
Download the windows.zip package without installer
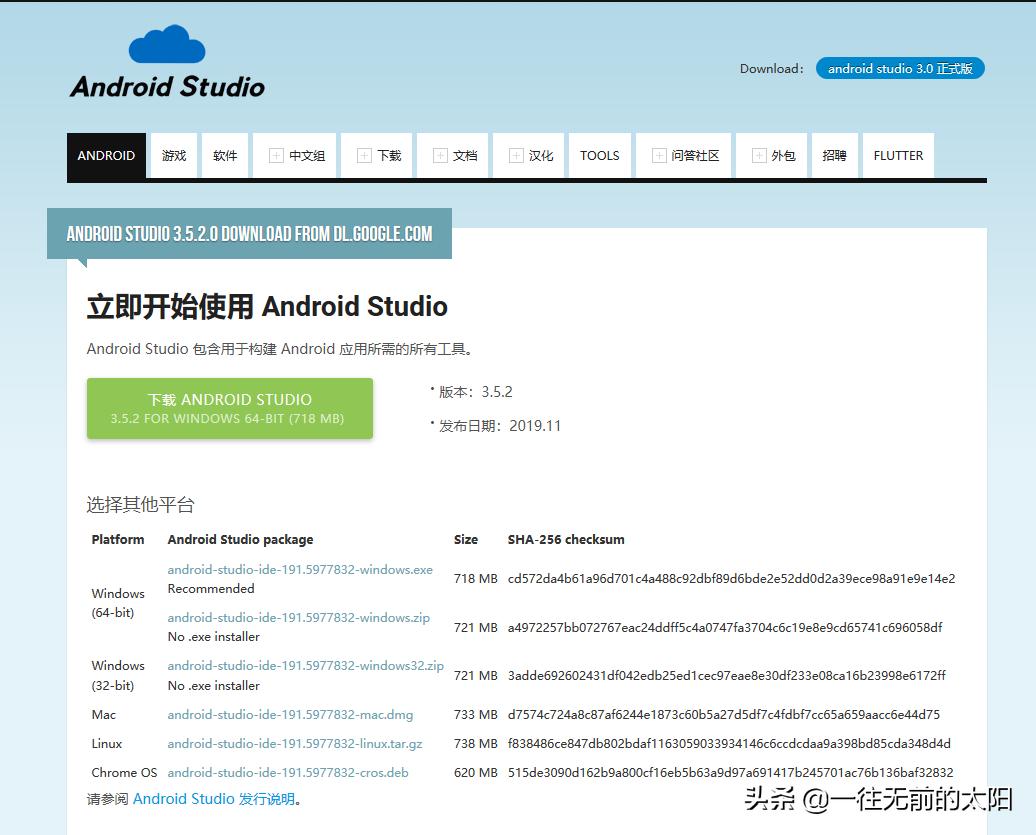pos(297,618)
